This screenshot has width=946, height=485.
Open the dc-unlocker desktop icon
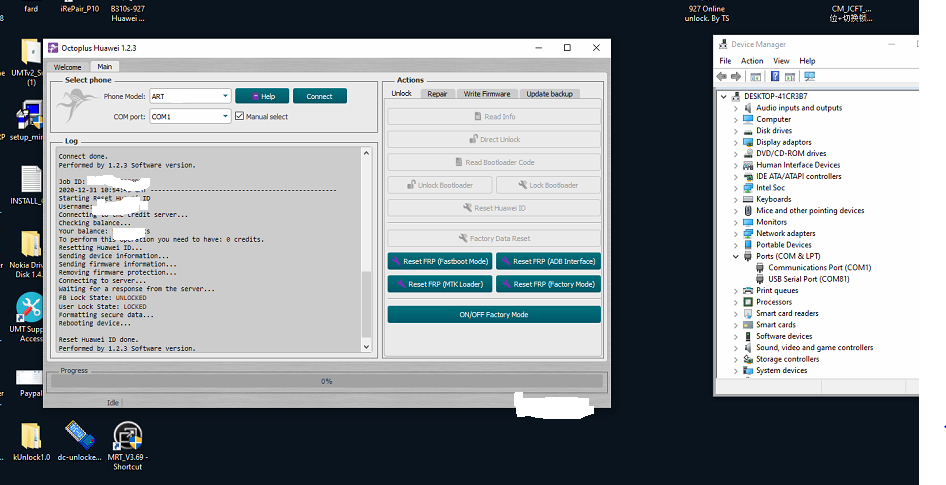click(x=80, y=436)
